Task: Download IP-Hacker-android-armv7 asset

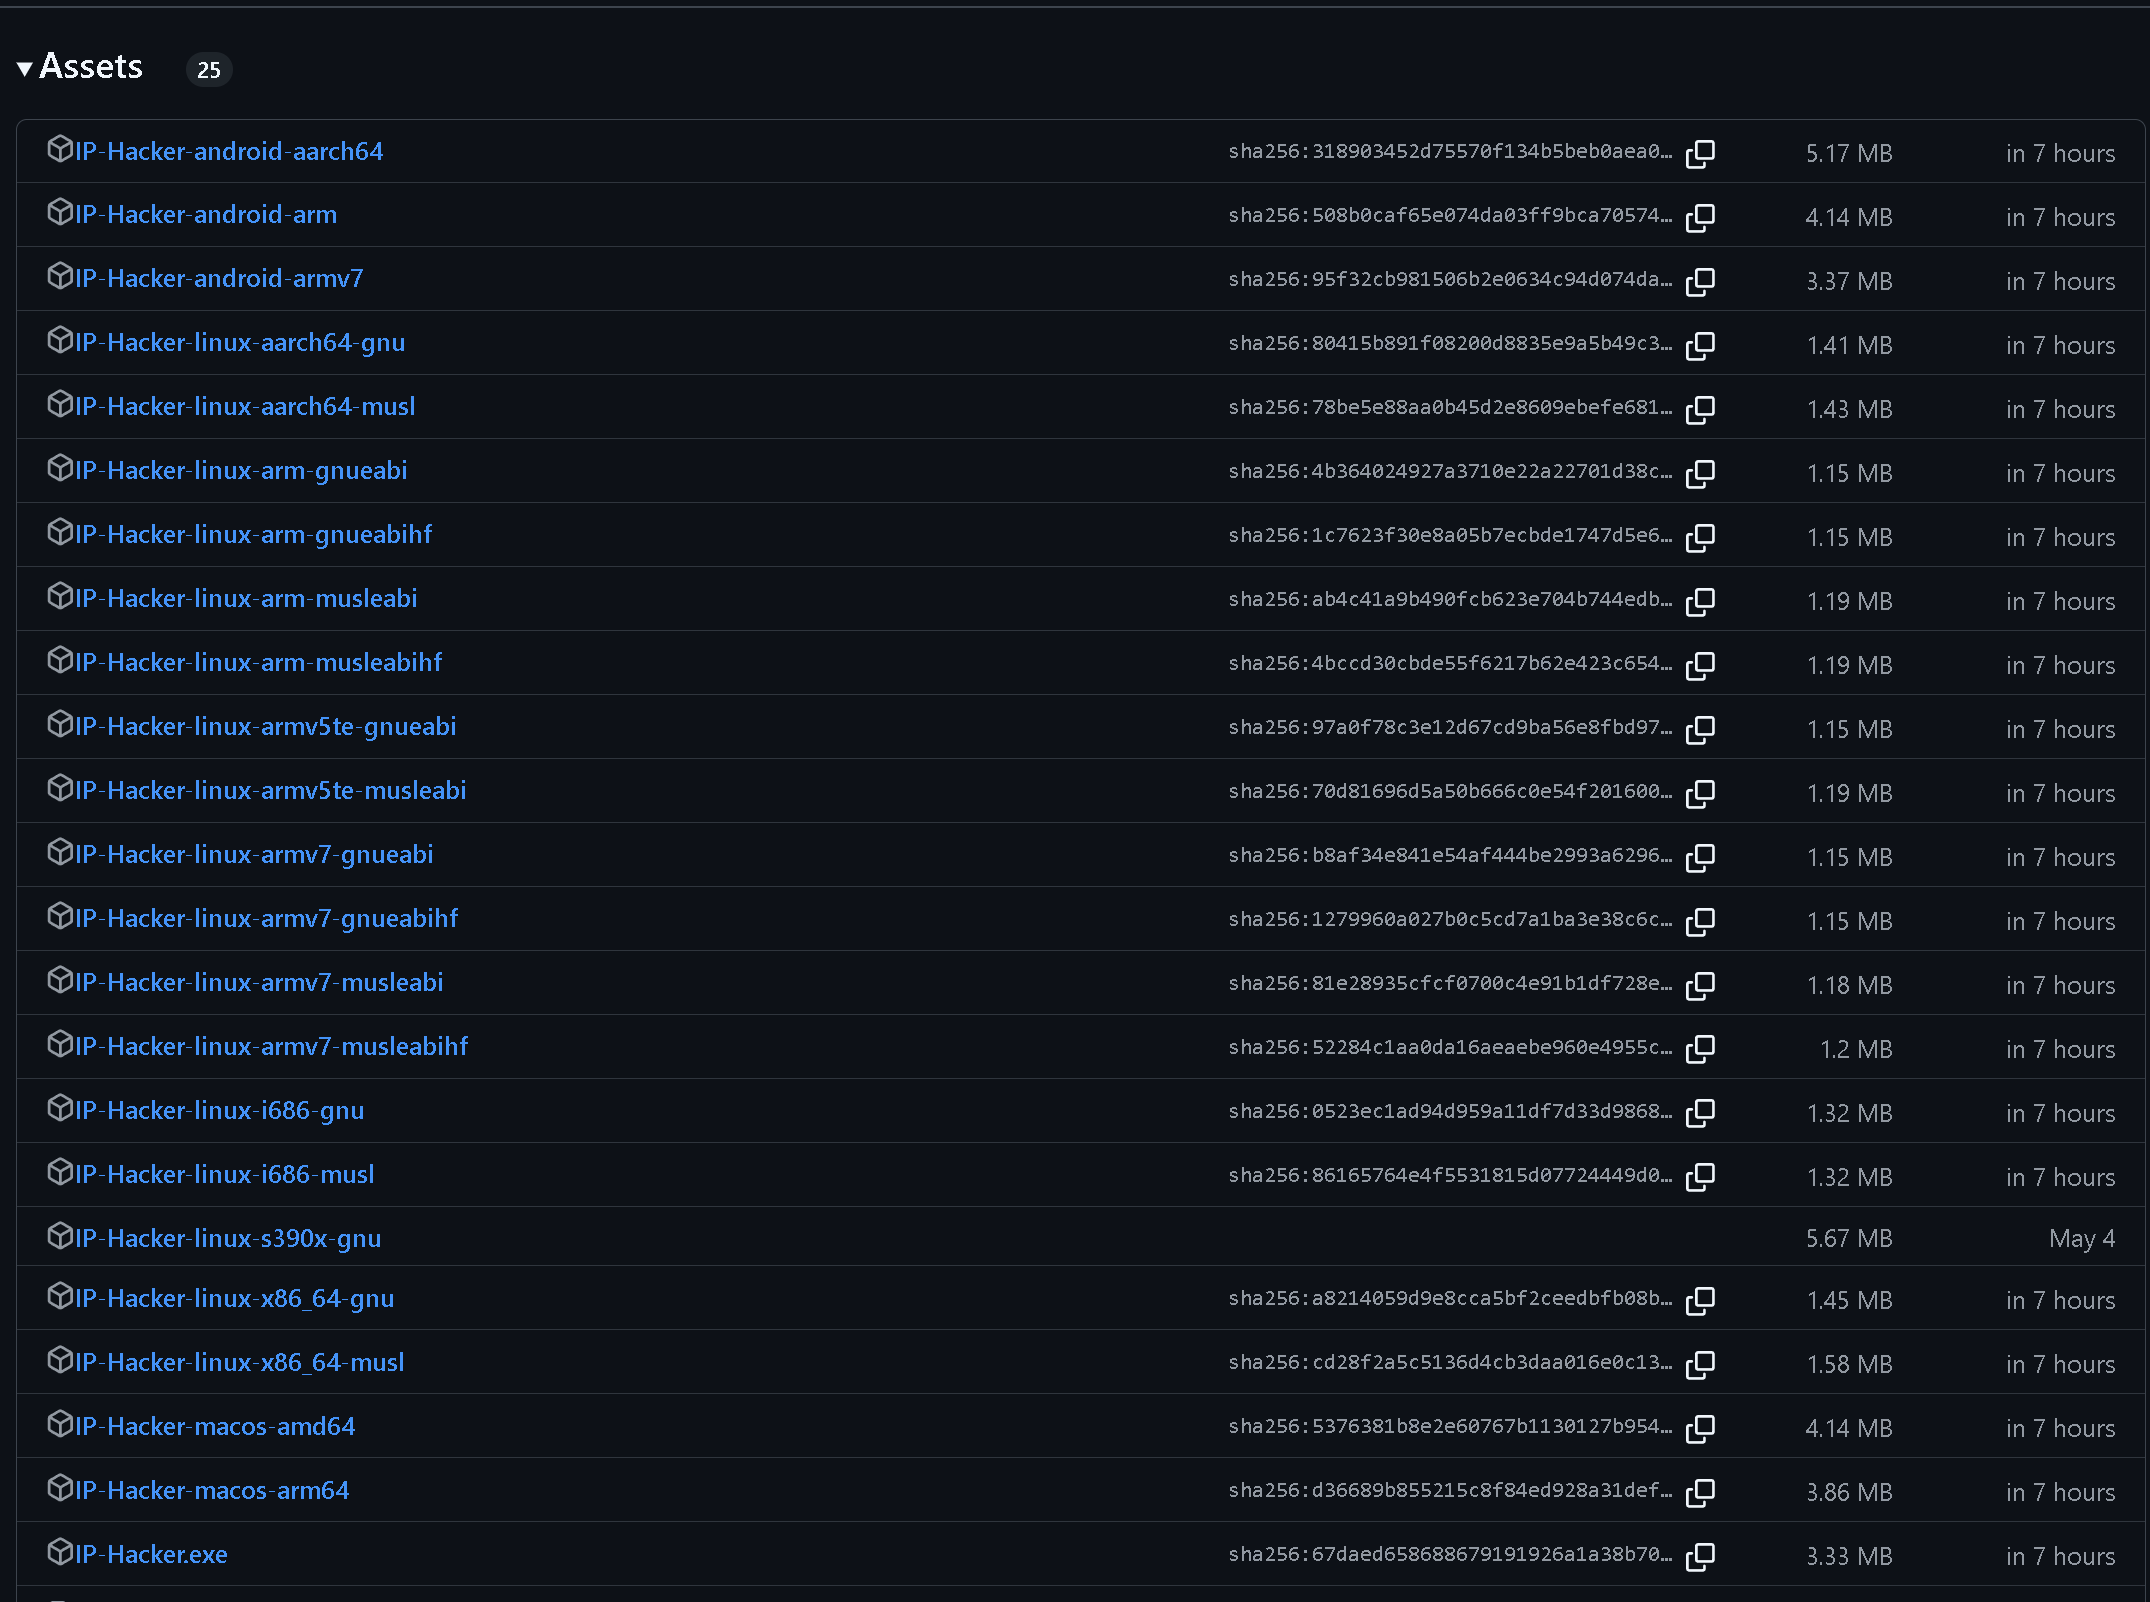Action: click(219, 279)
